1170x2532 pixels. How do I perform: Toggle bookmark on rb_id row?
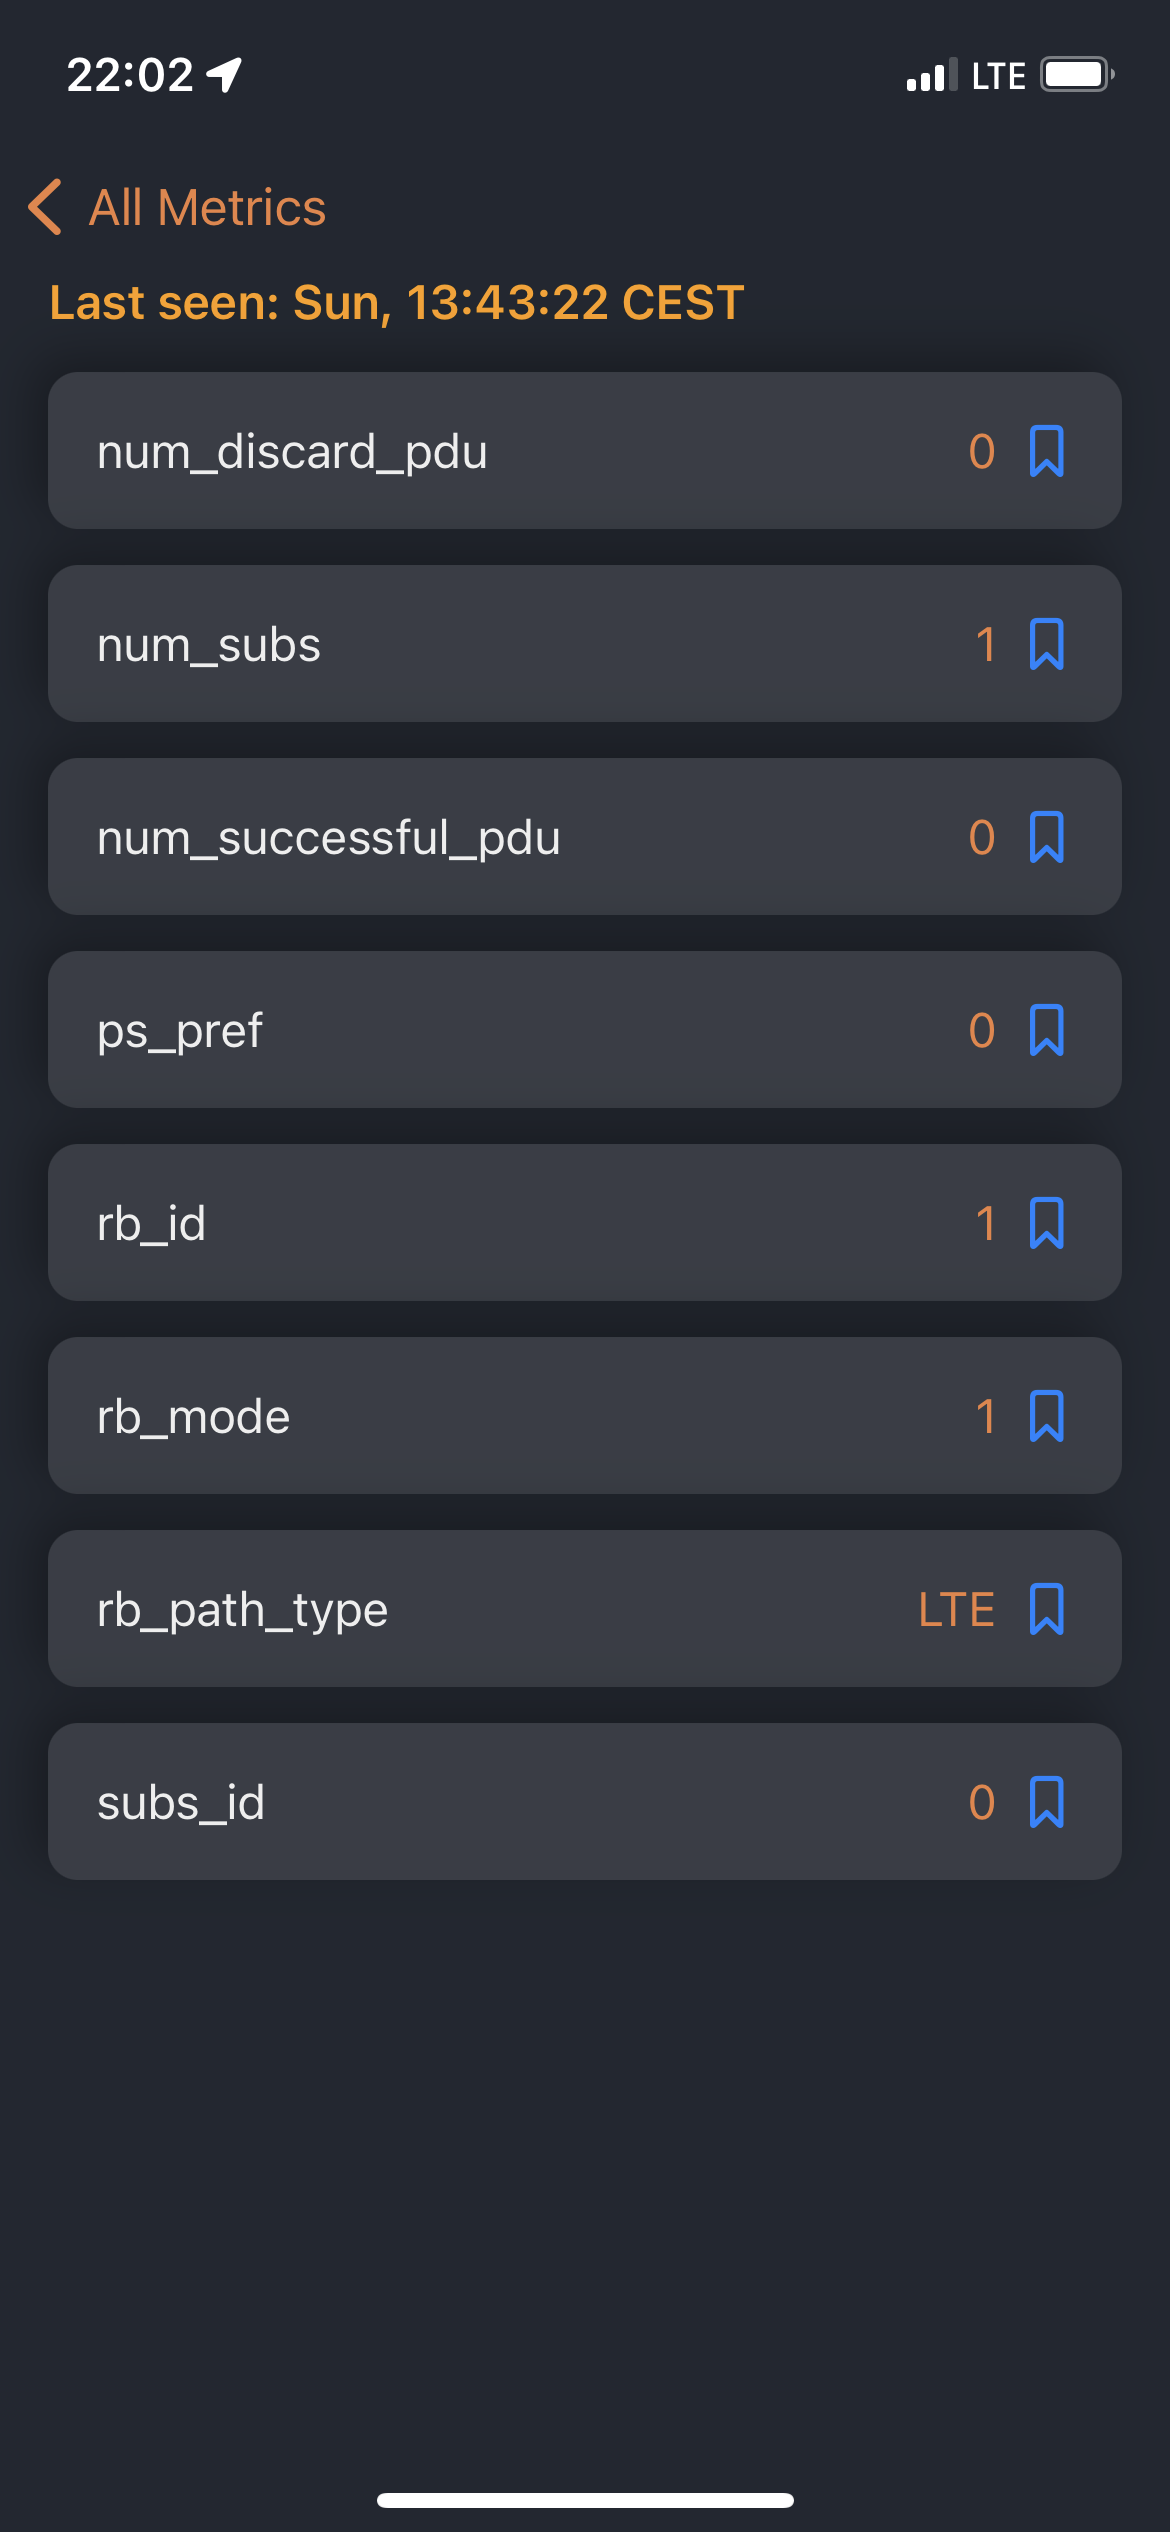pyautogui.click(x=1046, y=1223)
